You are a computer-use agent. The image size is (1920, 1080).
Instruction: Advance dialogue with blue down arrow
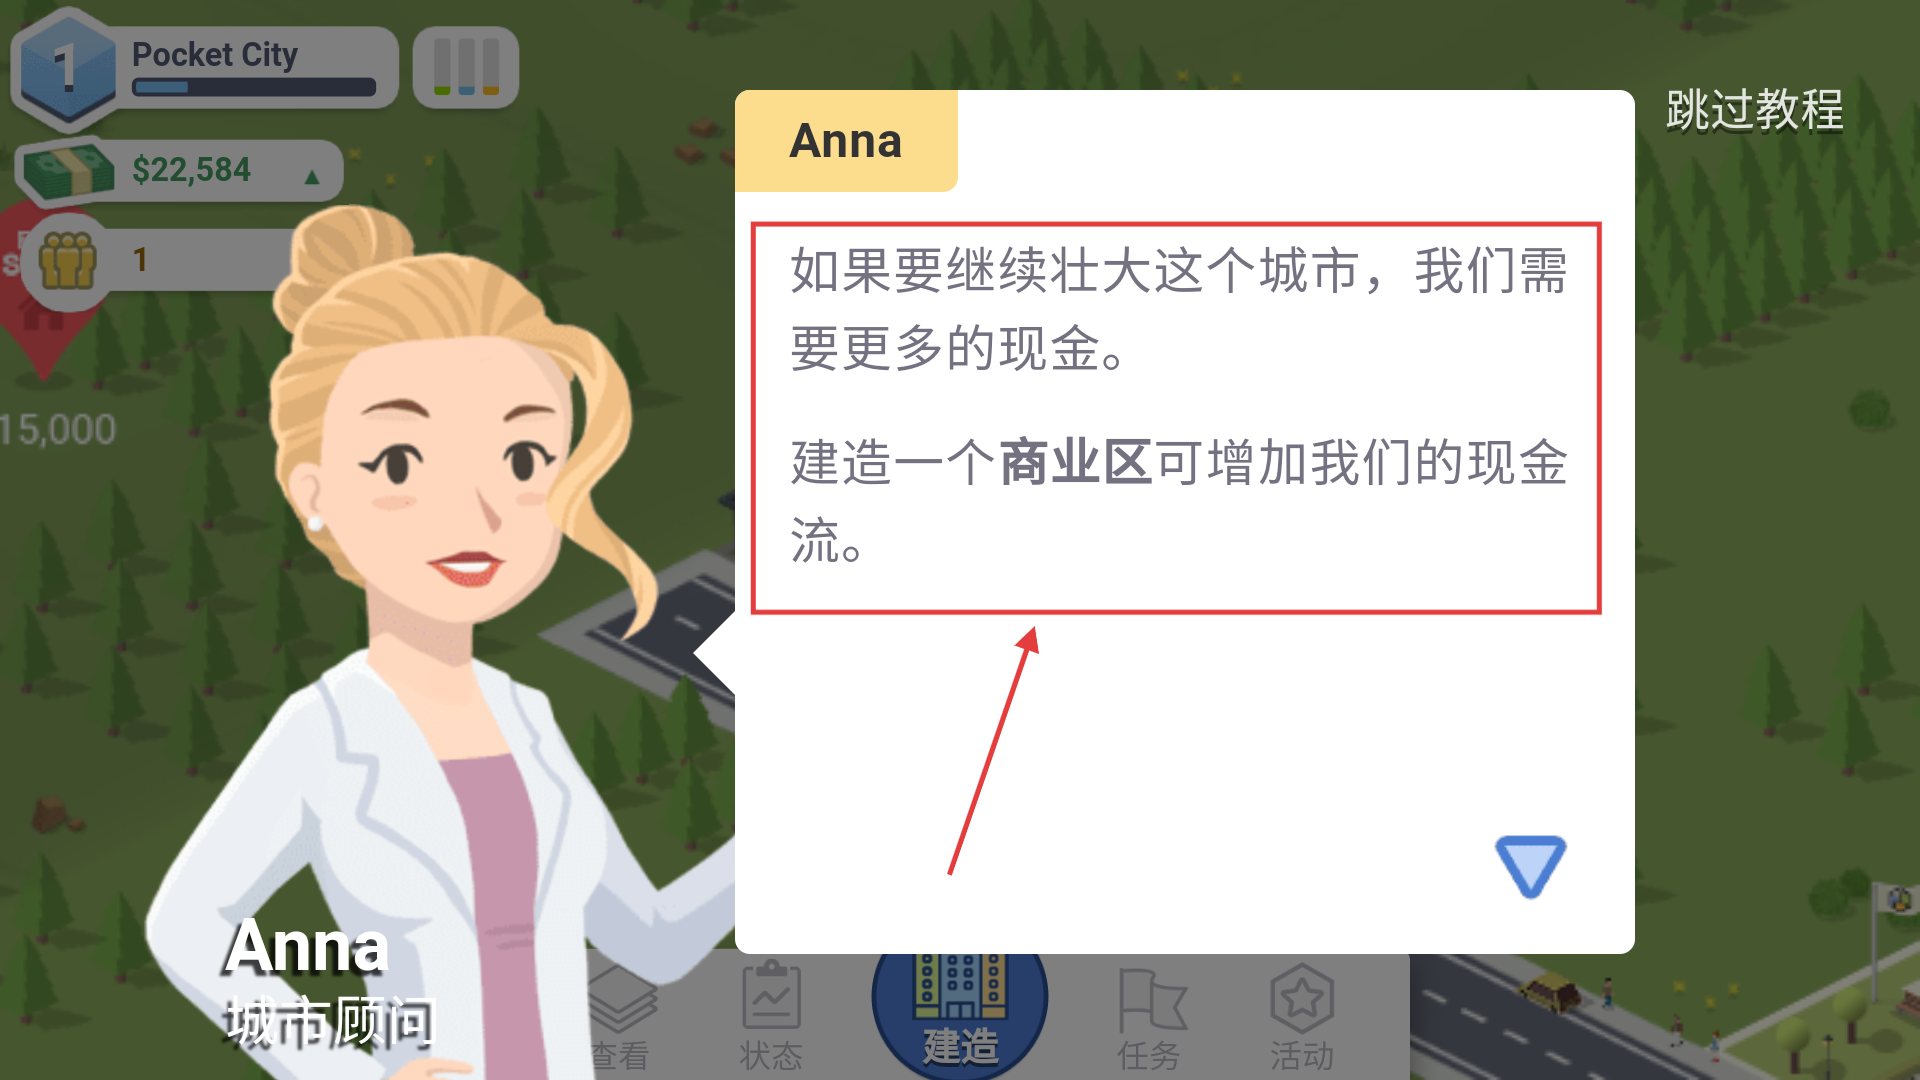[x=1530, y=866]
